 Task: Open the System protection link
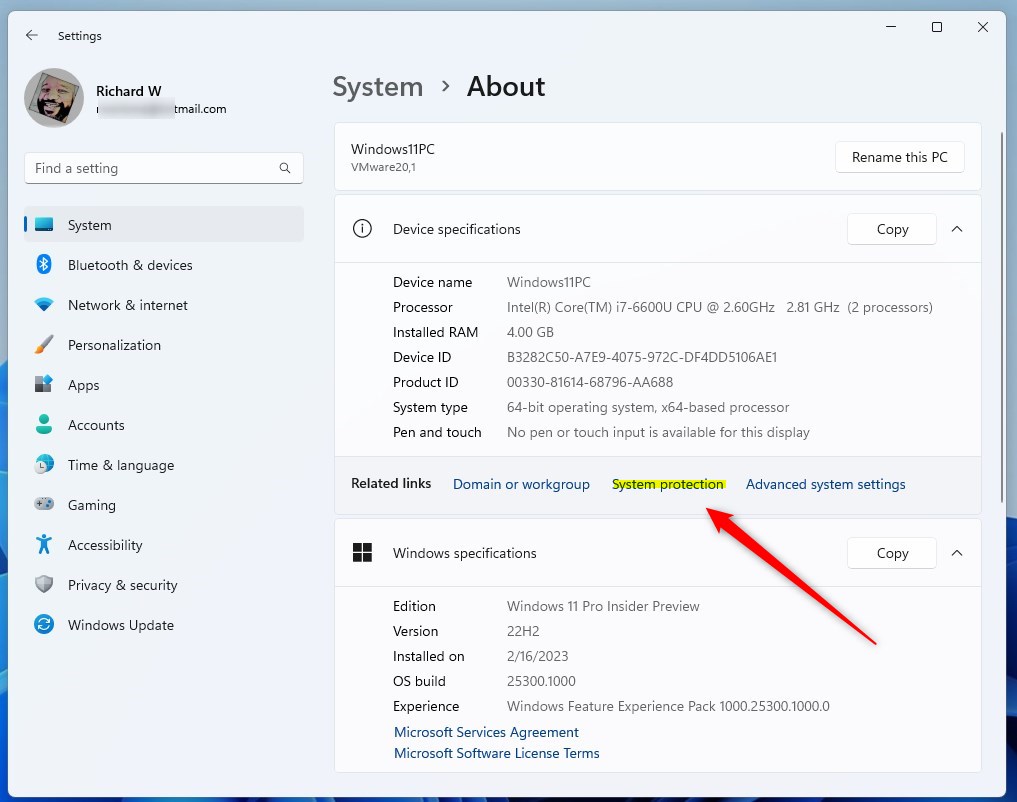(668, 484)
